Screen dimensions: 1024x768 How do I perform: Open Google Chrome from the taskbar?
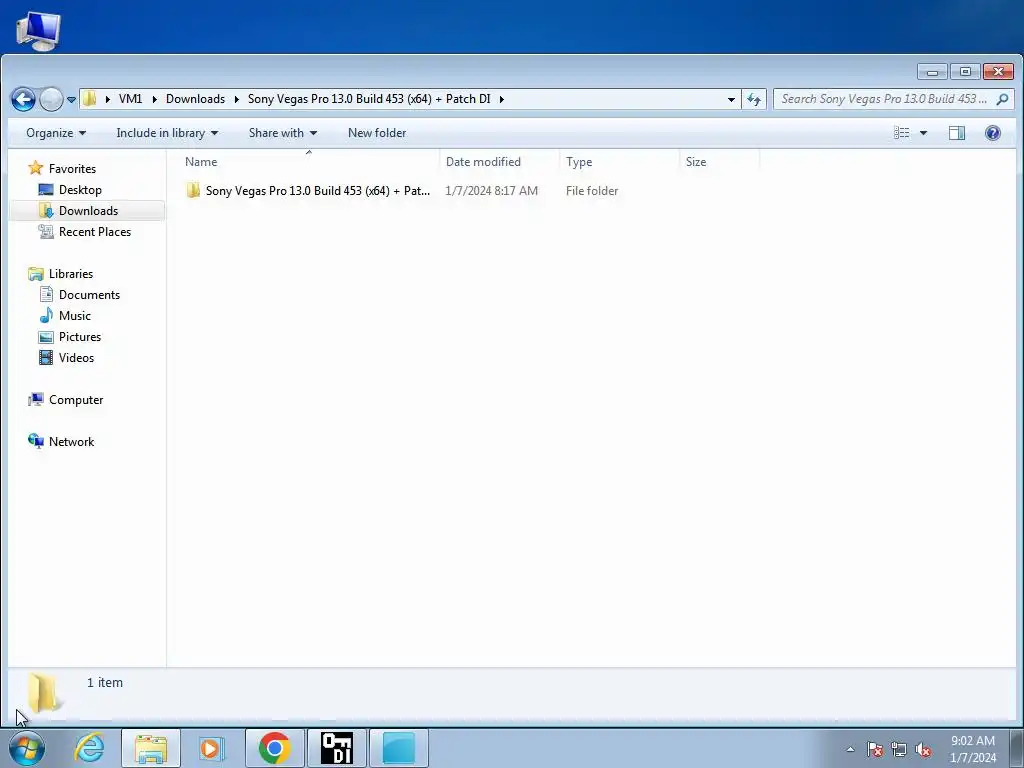click(x=274, y=748)
